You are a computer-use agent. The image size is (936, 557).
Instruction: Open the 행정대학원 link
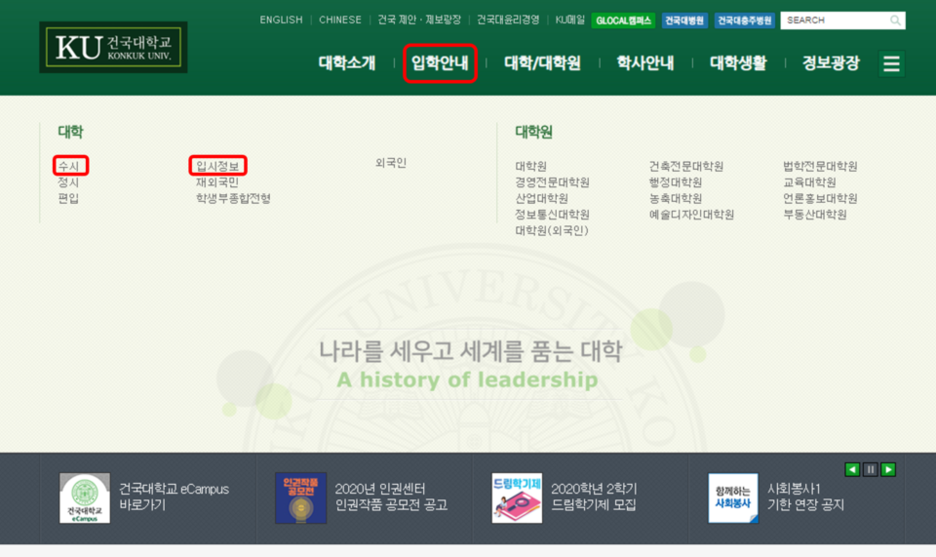coord(675,182)
